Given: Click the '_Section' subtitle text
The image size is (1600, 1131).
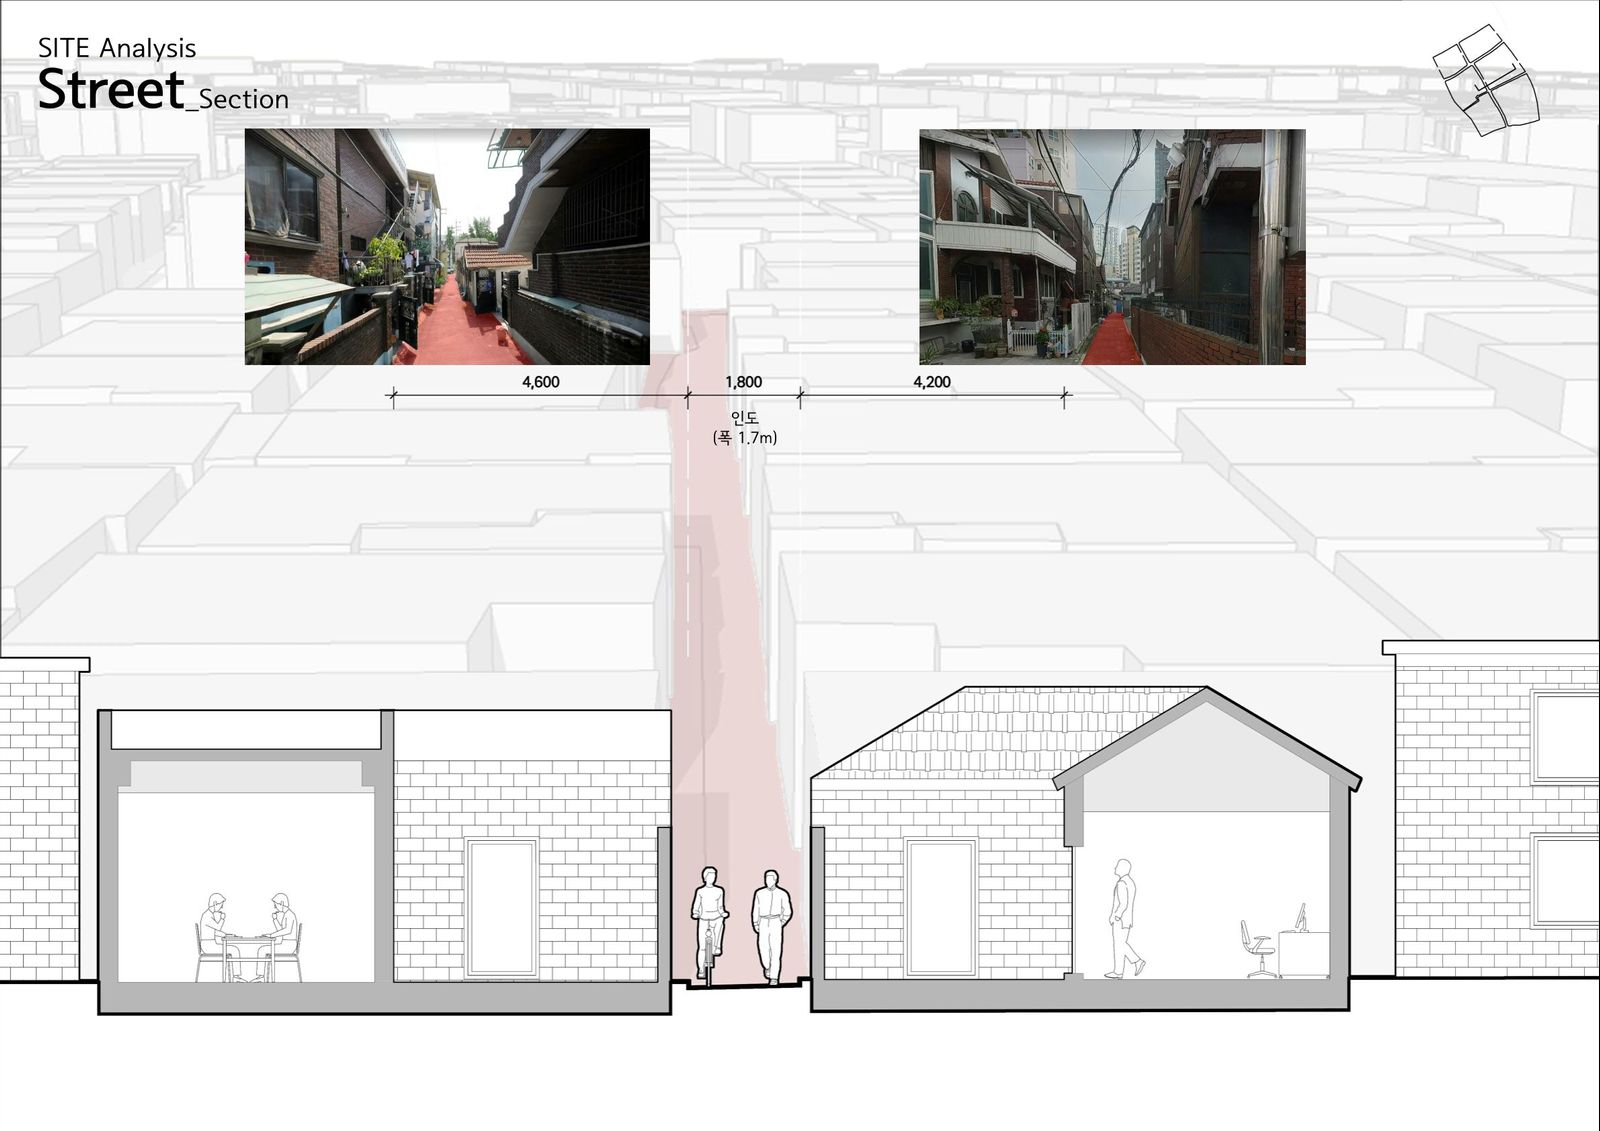Looking at the screenshot, I should (237, 99).
